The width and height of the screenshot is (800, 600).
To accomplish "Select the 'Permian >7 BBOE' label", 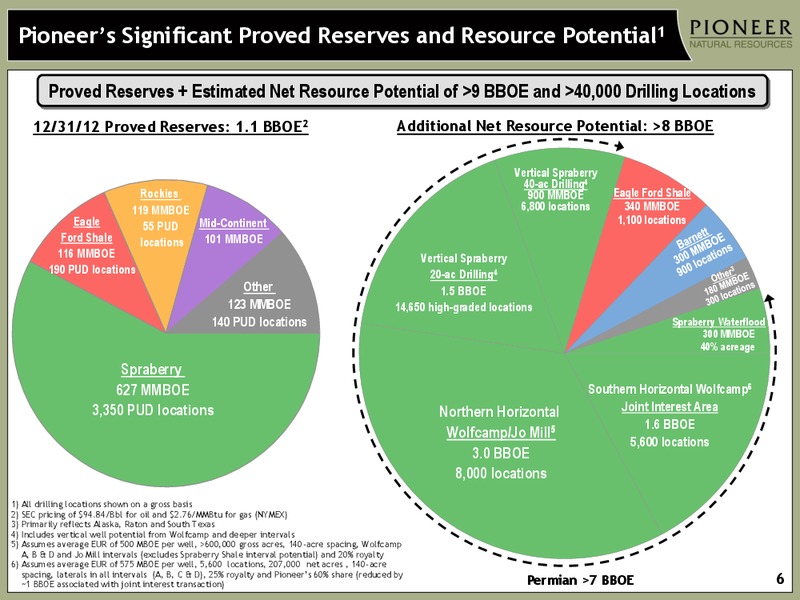I will 580,580.
